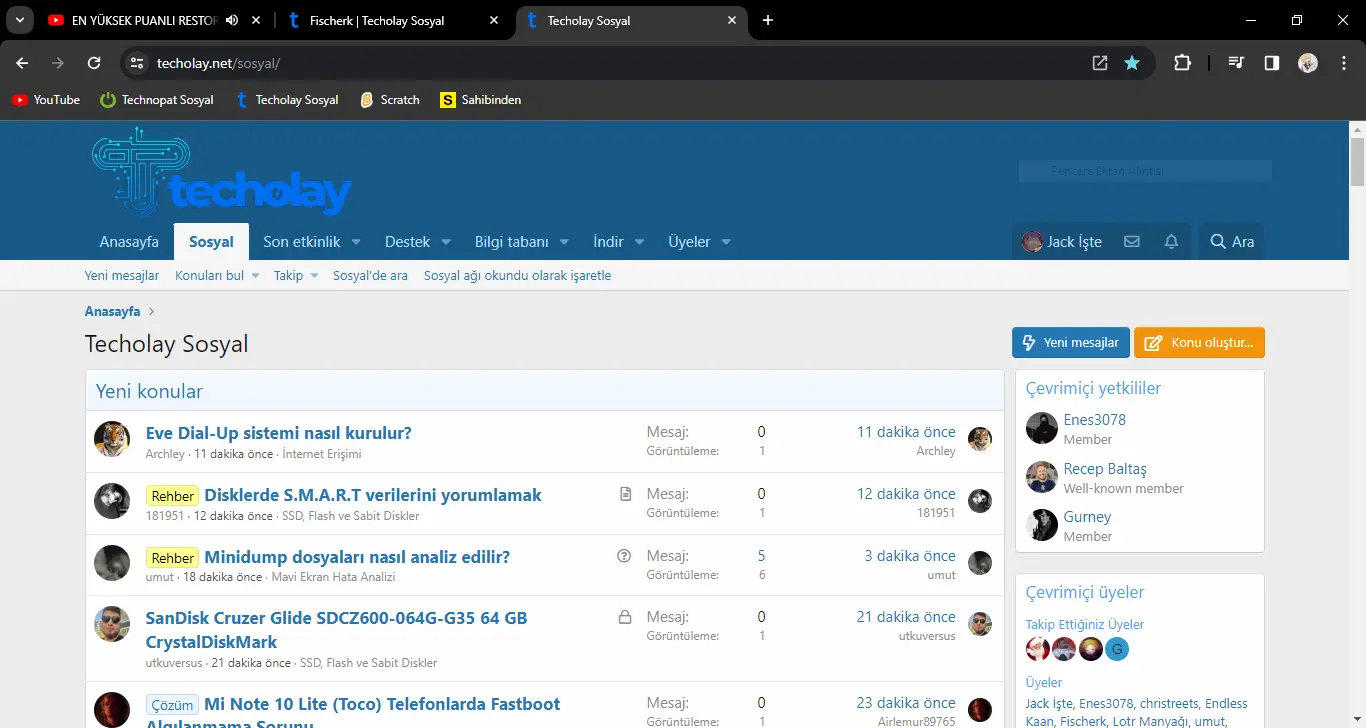Viewport: 1366px width, 728px height.
Task: Click the open-in-app icon in address bar
Action: click(1100, 63)
